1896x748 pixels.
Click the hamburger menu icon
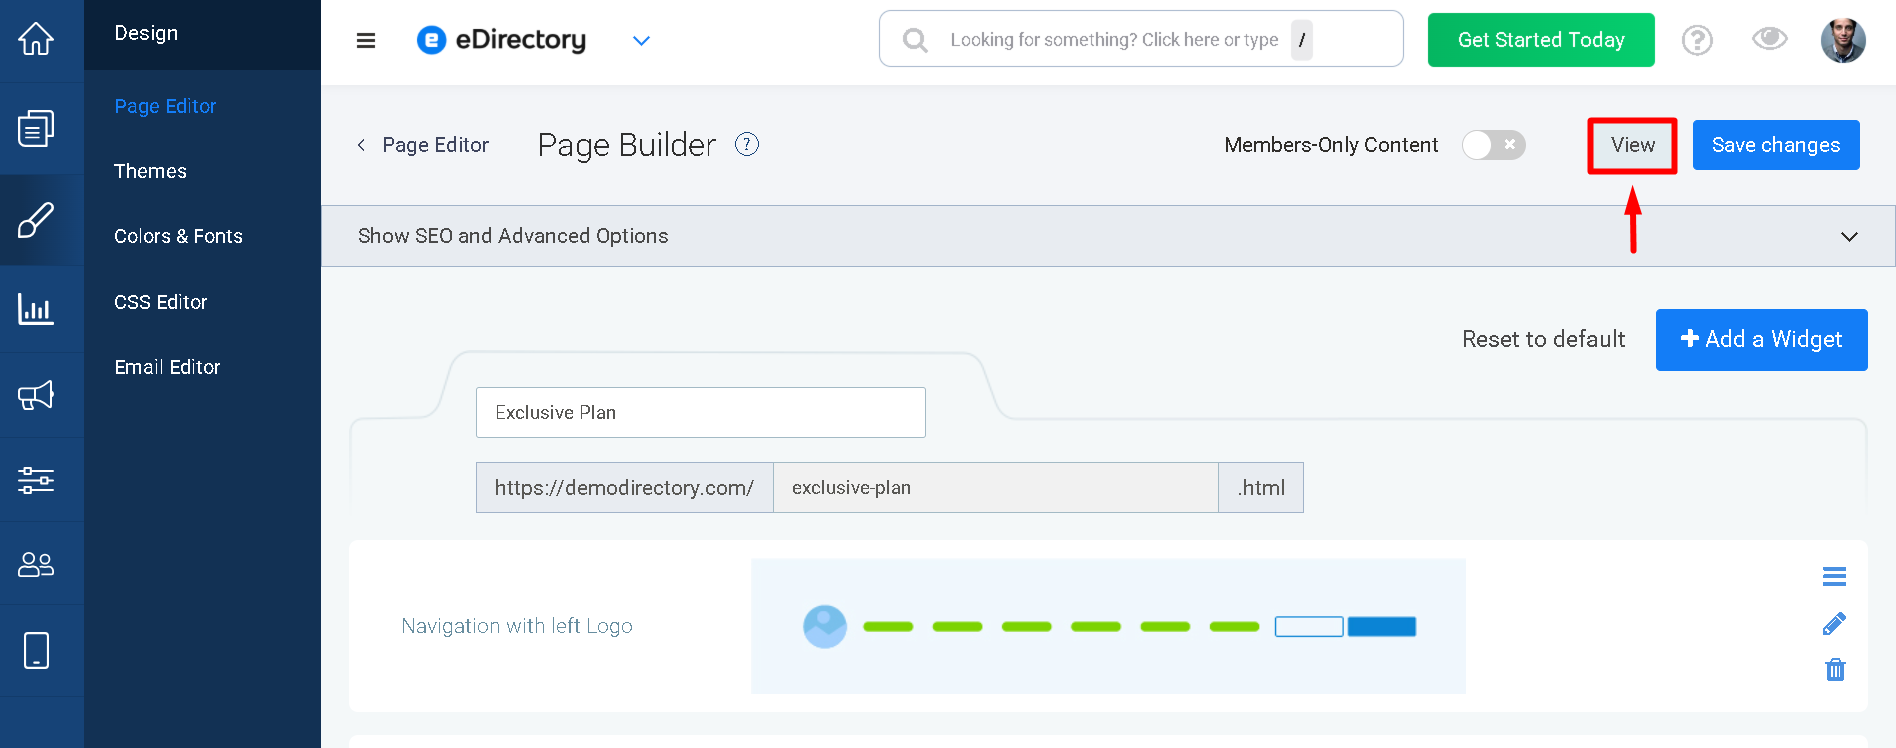tap(366, 40)
